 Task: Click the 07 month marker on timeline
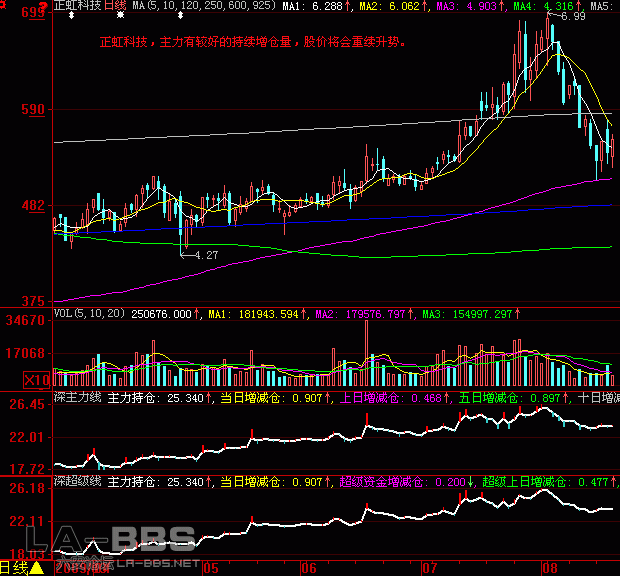(431, 568)
